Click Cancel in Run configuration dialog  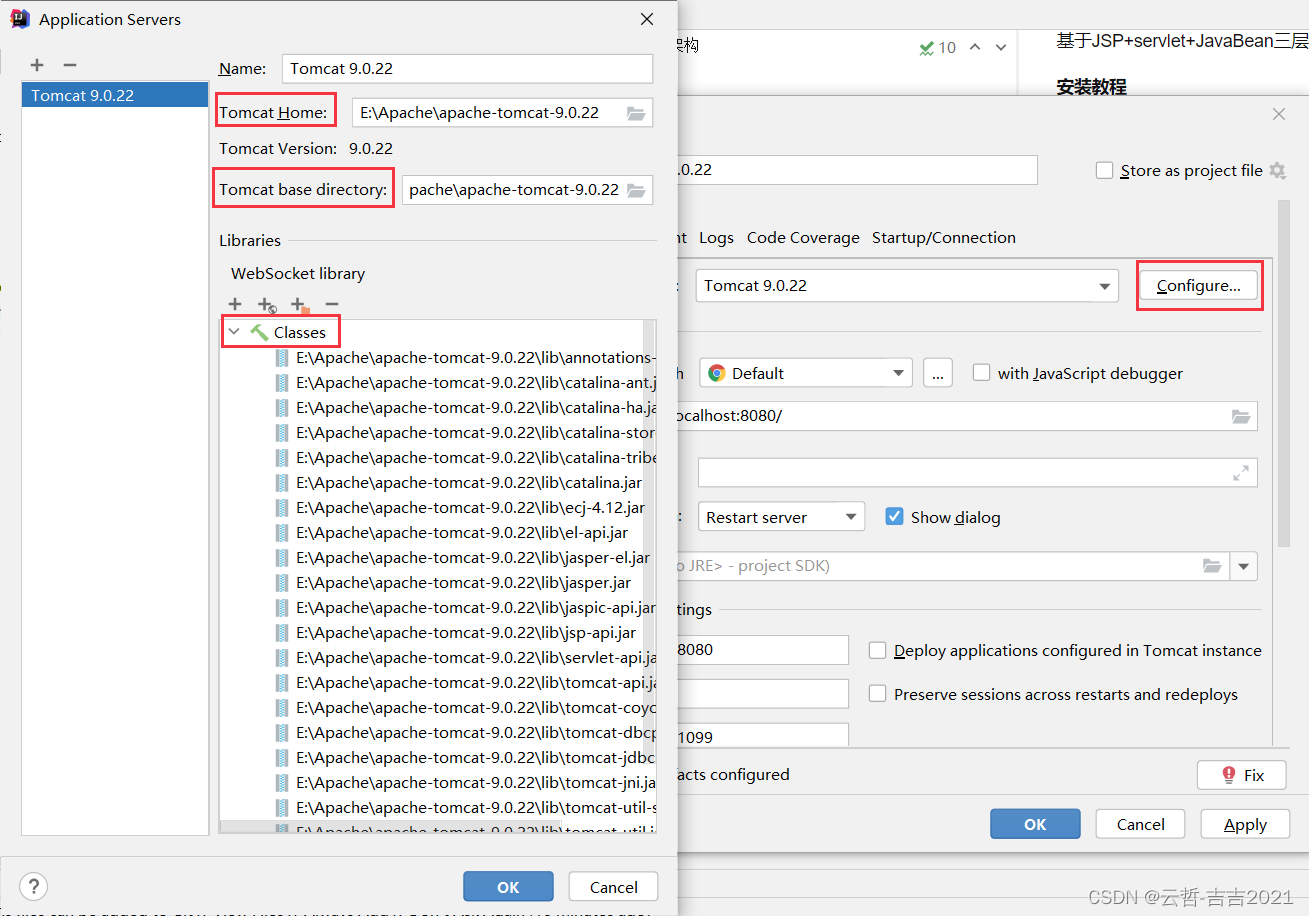coord(1141,824)
